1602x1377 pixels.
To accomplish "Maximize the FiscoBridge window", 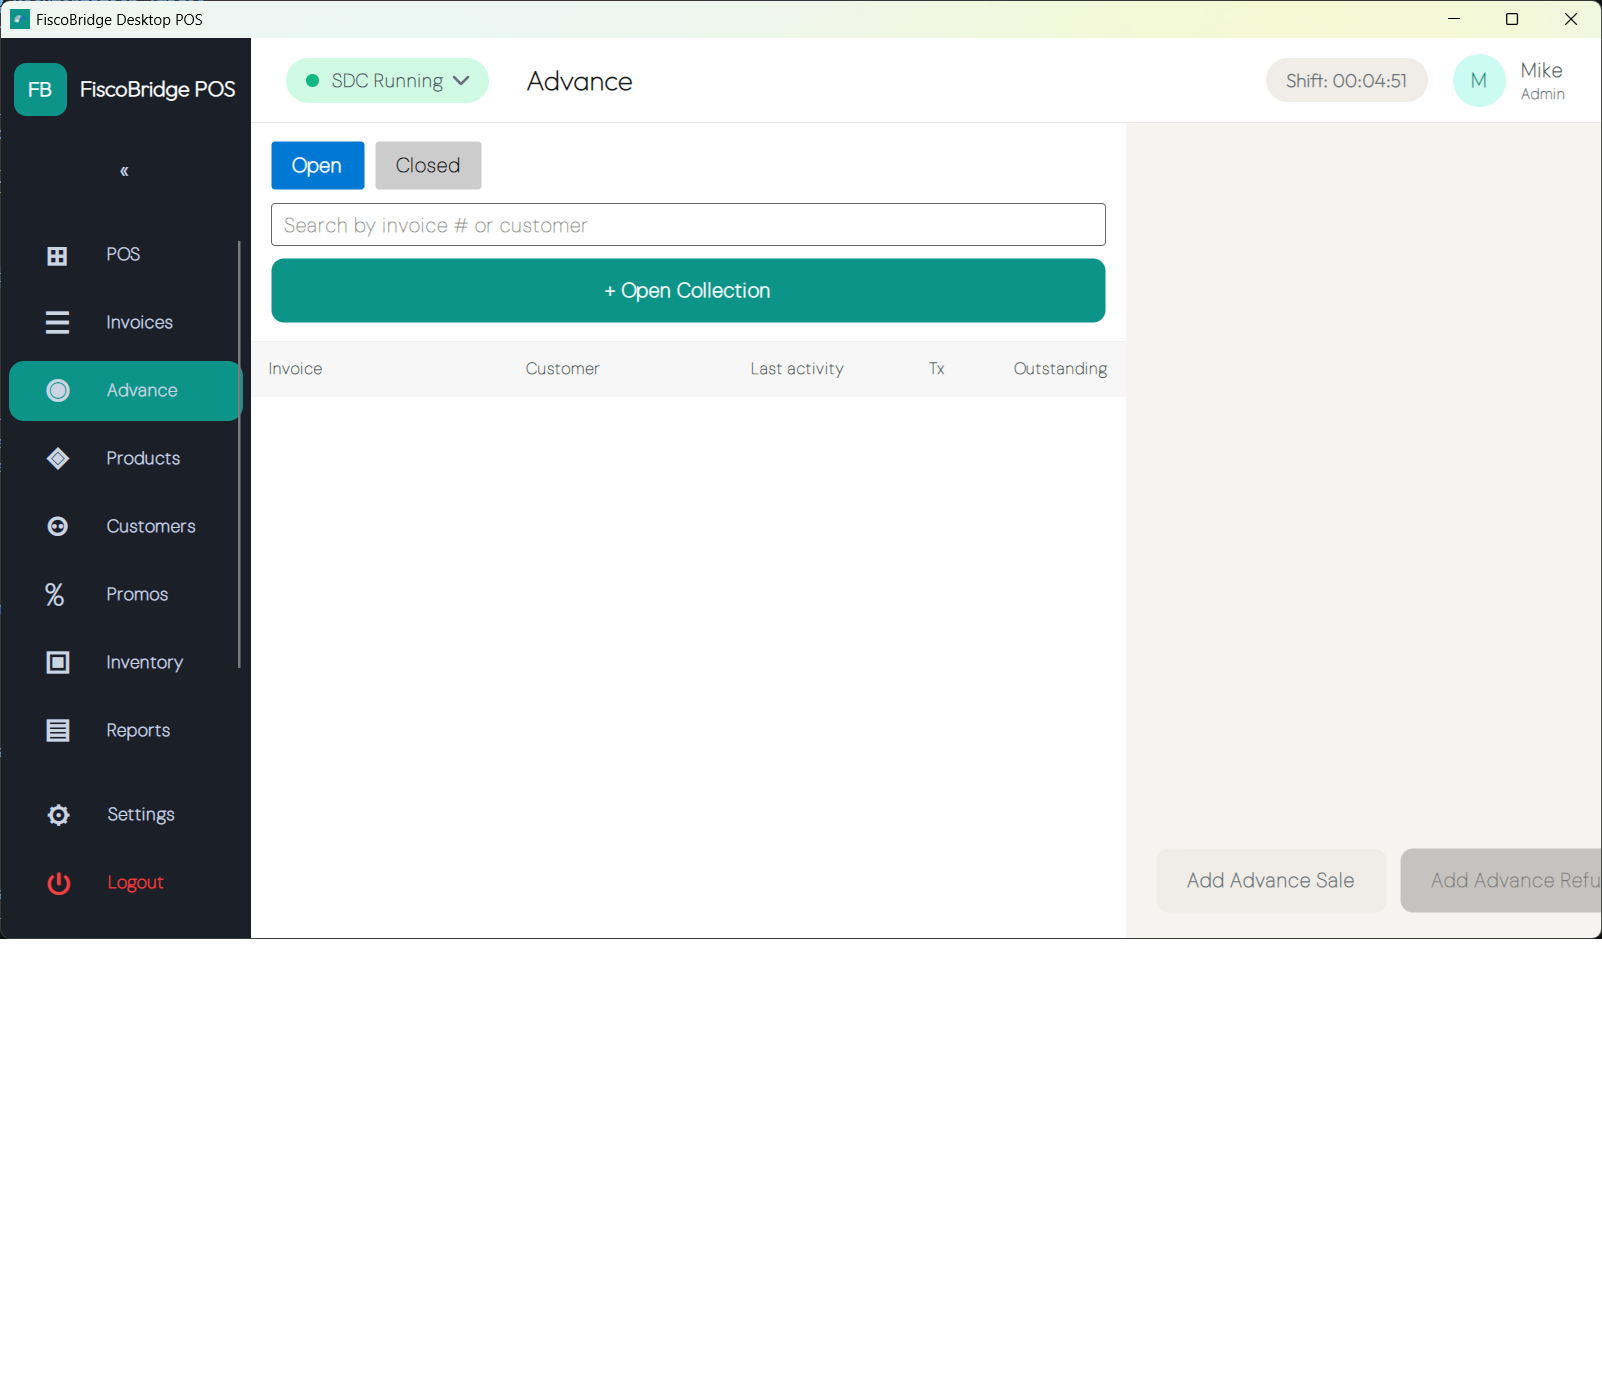I will [x=1512, y=19].
